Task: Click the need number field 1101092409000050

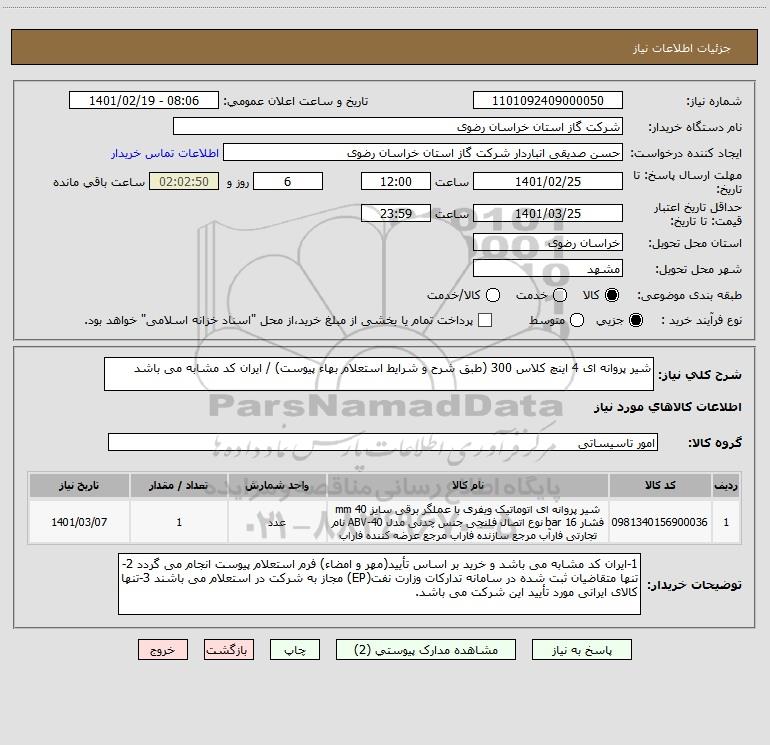Action: tap(548, 100)
